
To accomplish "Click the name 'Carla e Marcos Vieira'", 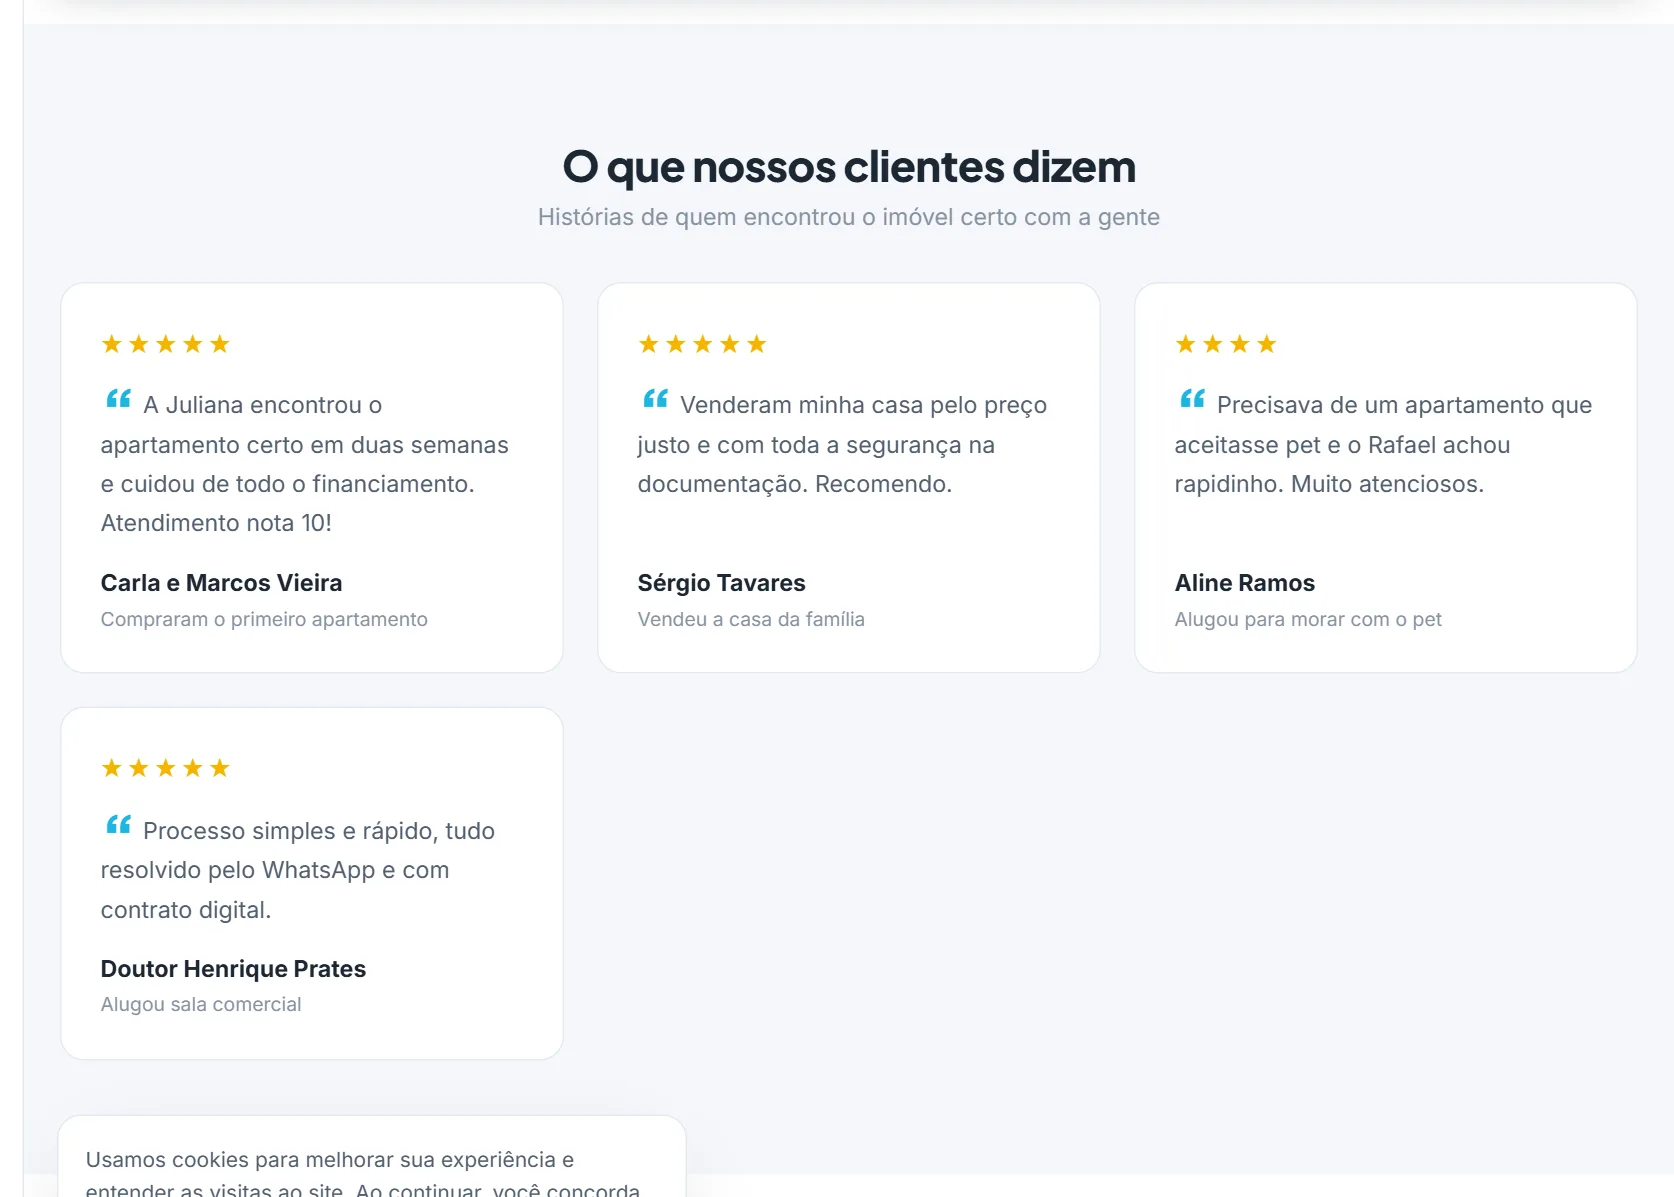I will tap(221, 583).
